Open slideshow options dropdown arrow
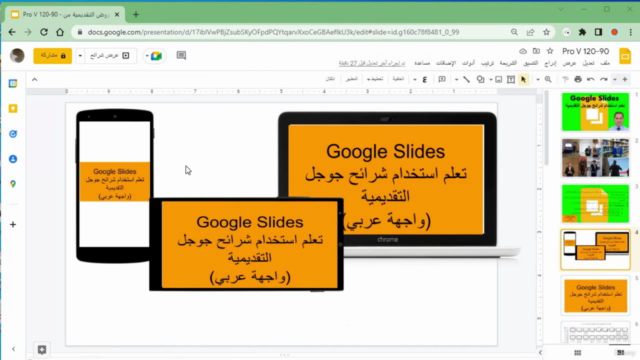Screen dimensions: 640x360 click(80, 56)
